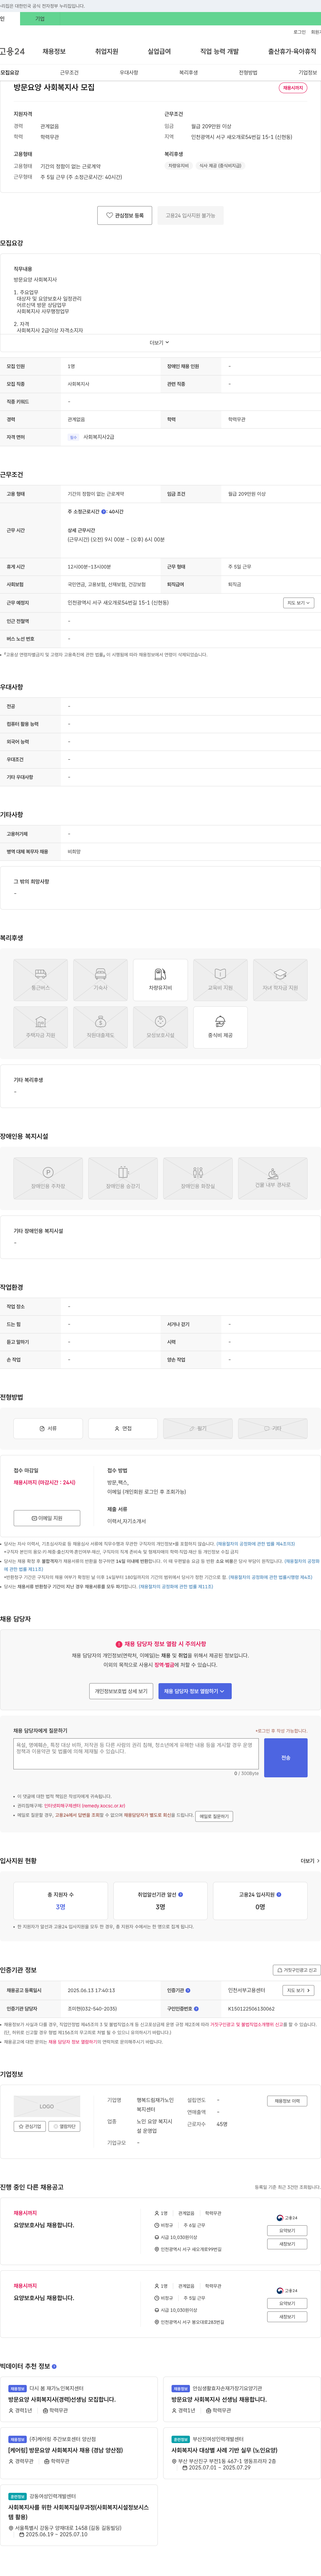Click the green 기업 tab in header
The height and width of the screenshot is (2576, 321).
click(40, 19)
